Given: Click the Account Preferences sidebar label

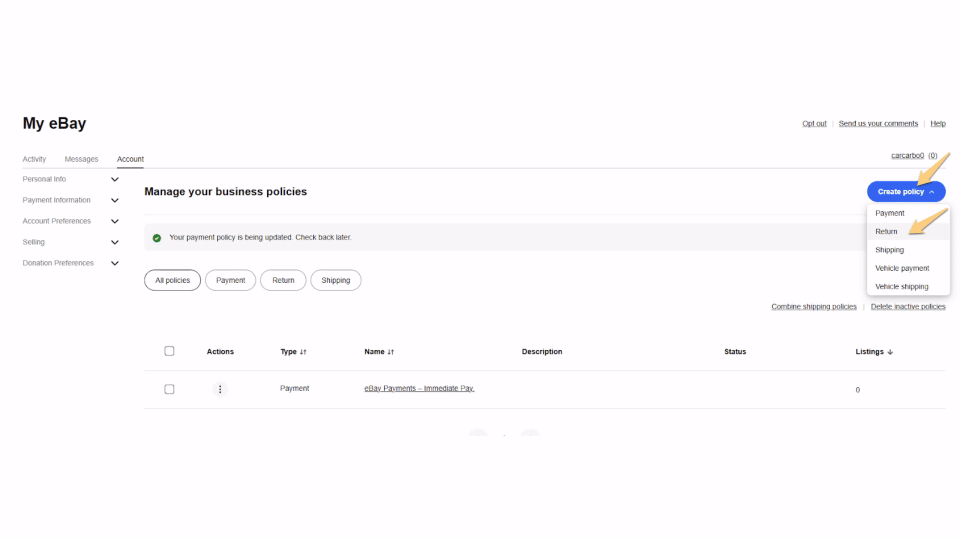Looking at the screenshot, I should tap(57, 221).
